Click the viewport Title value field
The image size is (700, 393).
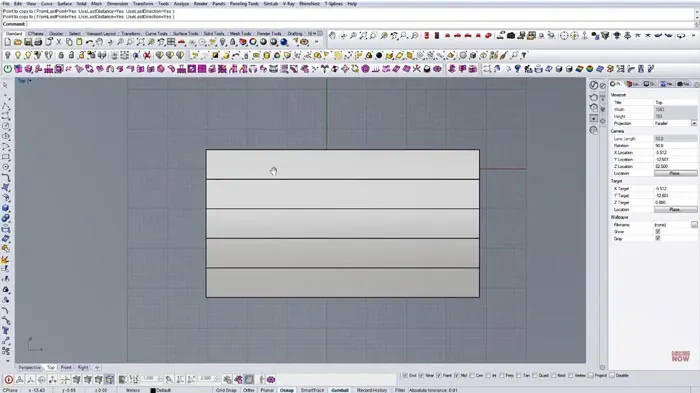[x=675, y=103]
